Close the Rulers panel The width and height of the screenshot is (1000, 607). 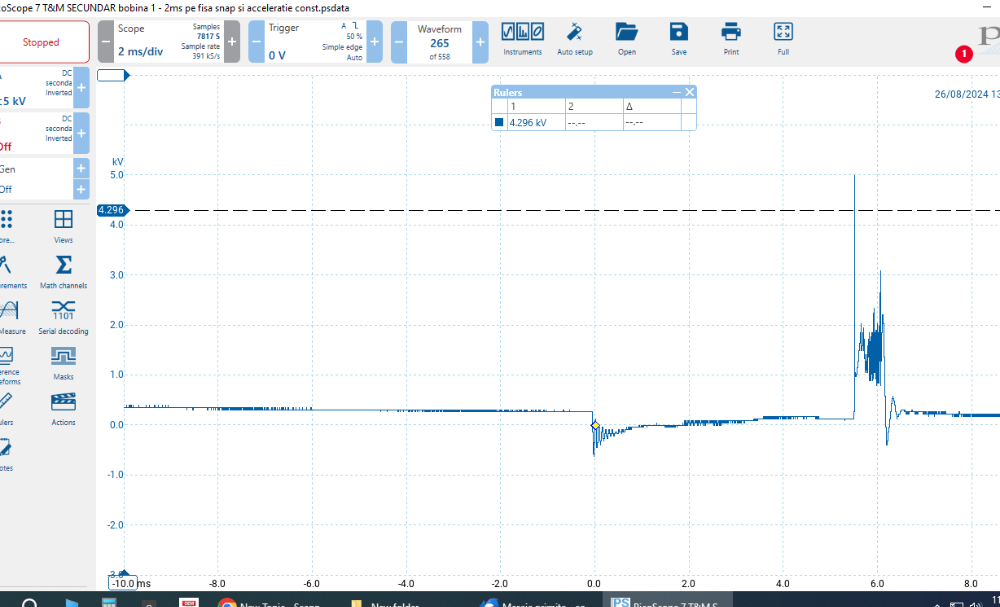[689, 92]
